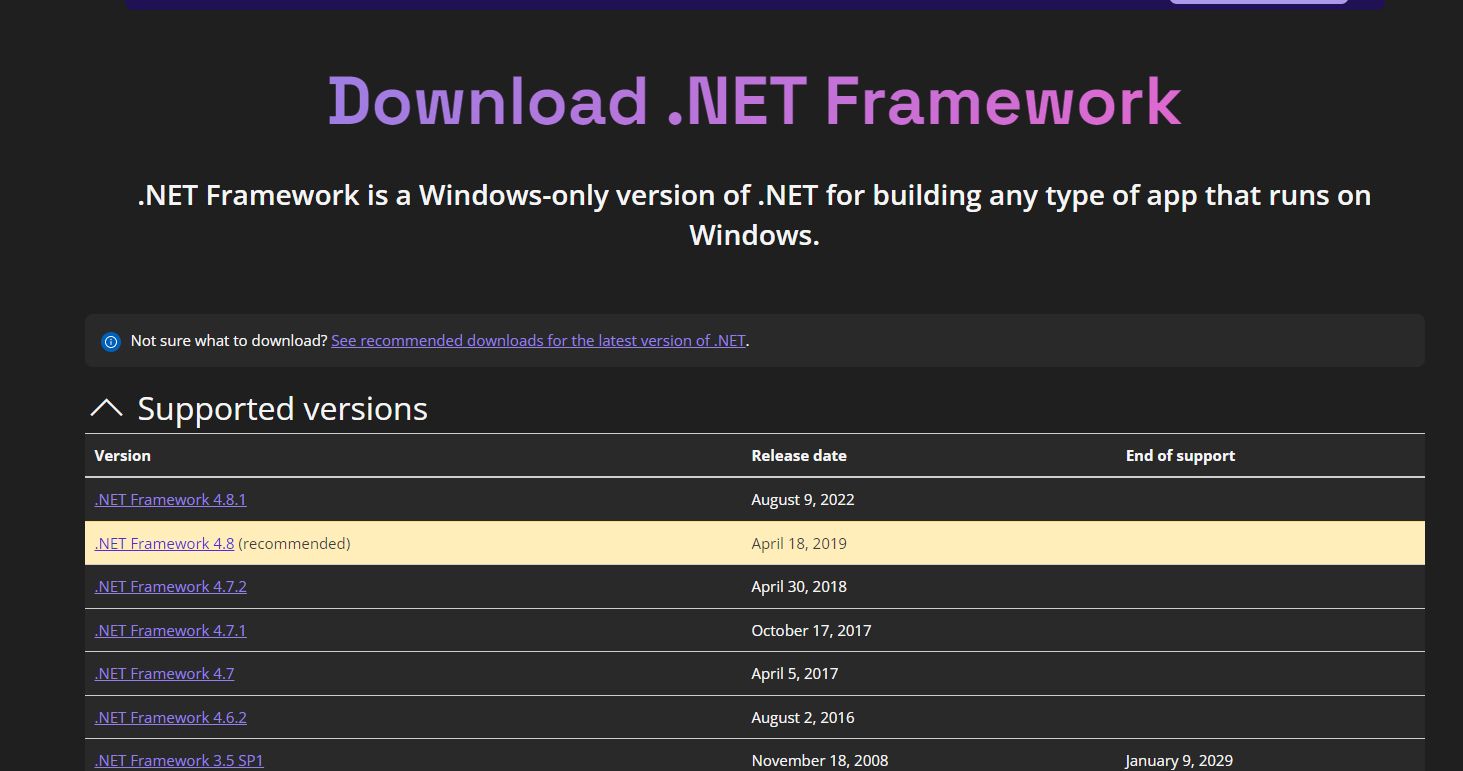
Task: Click the Download .NET Framework page title
Action: coord(754,100)
